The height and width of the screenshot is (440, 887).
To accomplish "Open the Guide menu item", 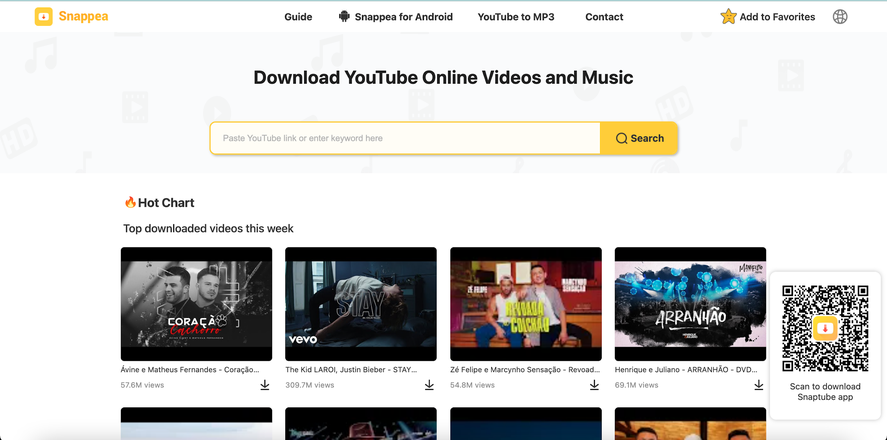I will (x=298, y=17).
